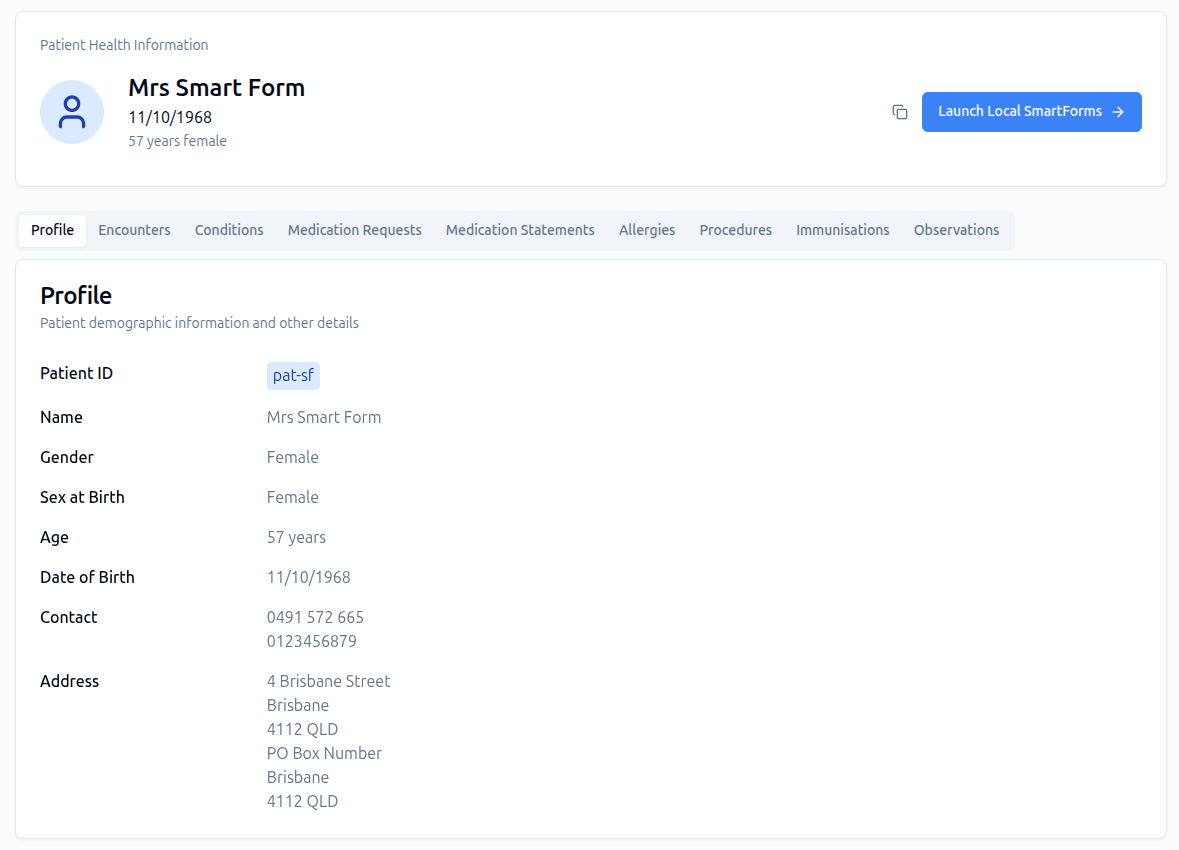
Task: Show the Procedures tab
Action: pyautogui.click(x=735, y=230)
